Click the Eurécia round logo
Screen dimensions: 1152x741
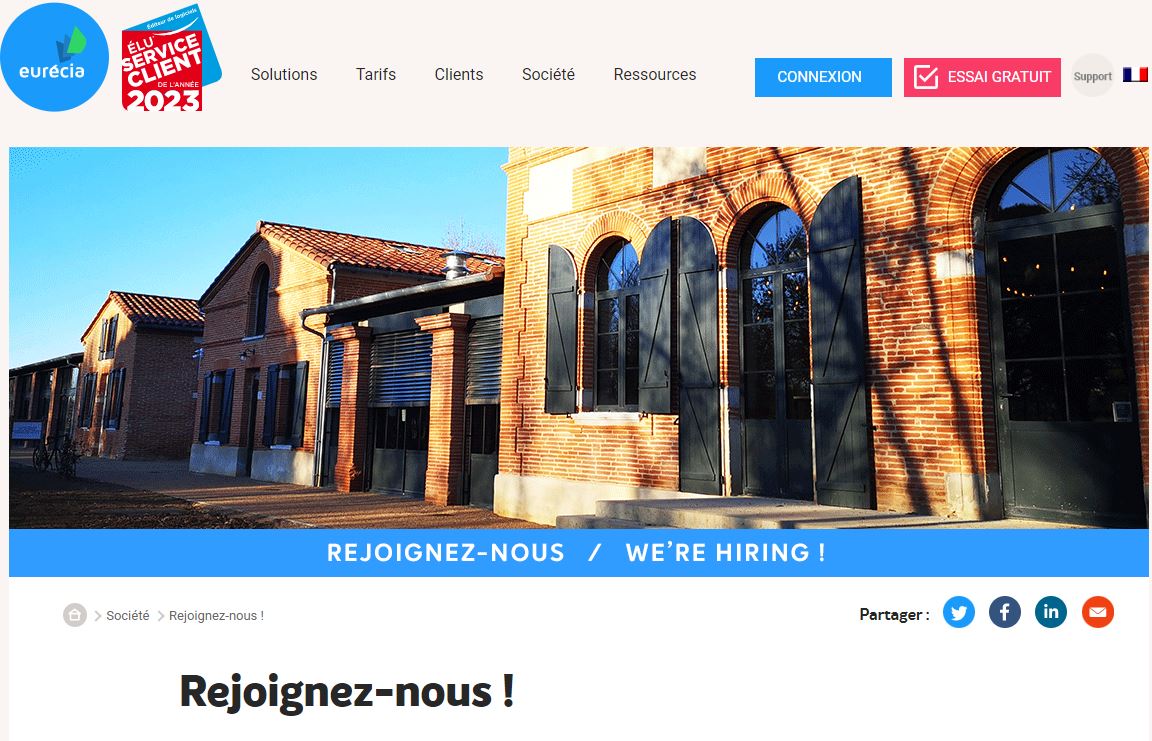[x=54, y=57]
